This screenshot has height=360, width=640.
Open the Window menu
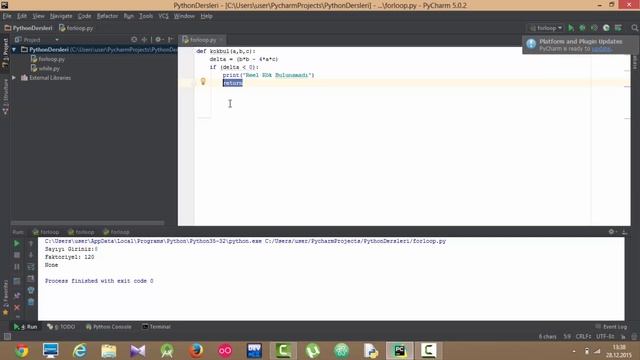point(184,16)
